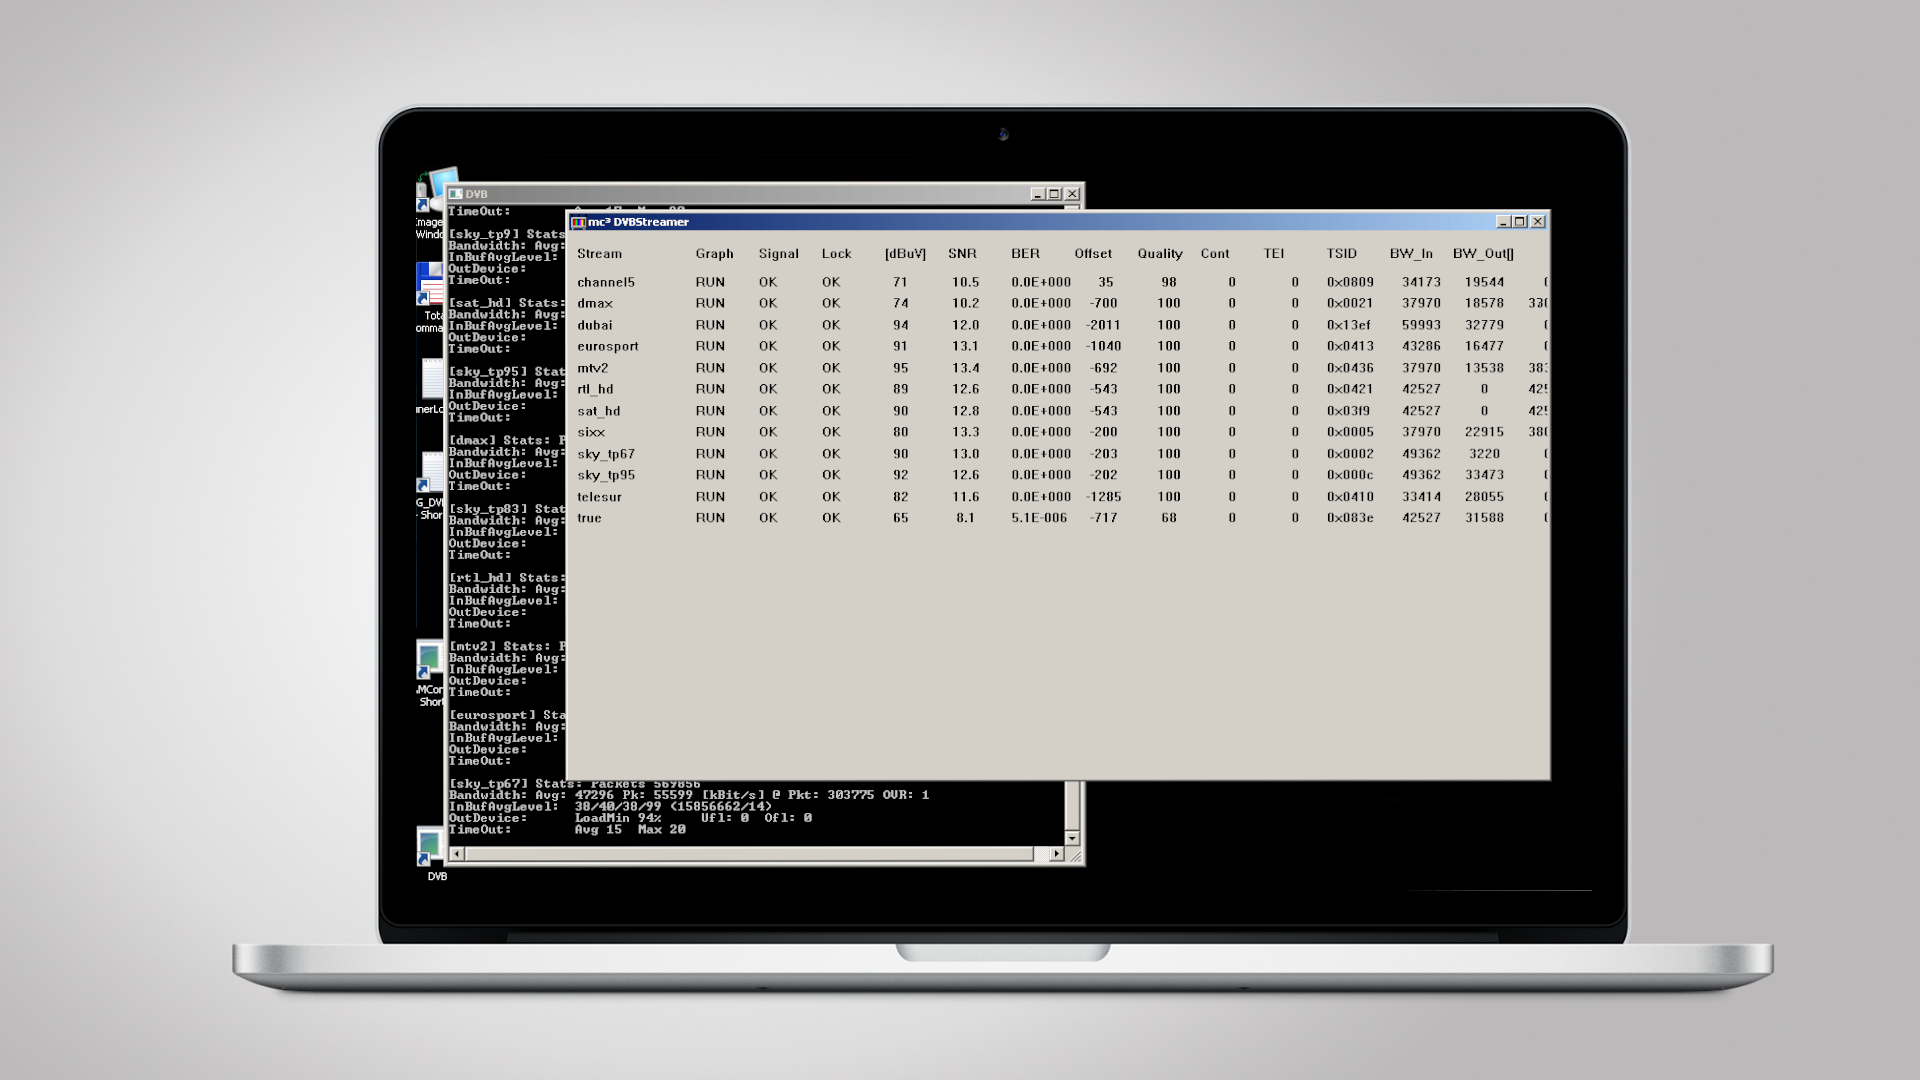Open the Total Commander desktop shortcut

click(x=430, y=283)
